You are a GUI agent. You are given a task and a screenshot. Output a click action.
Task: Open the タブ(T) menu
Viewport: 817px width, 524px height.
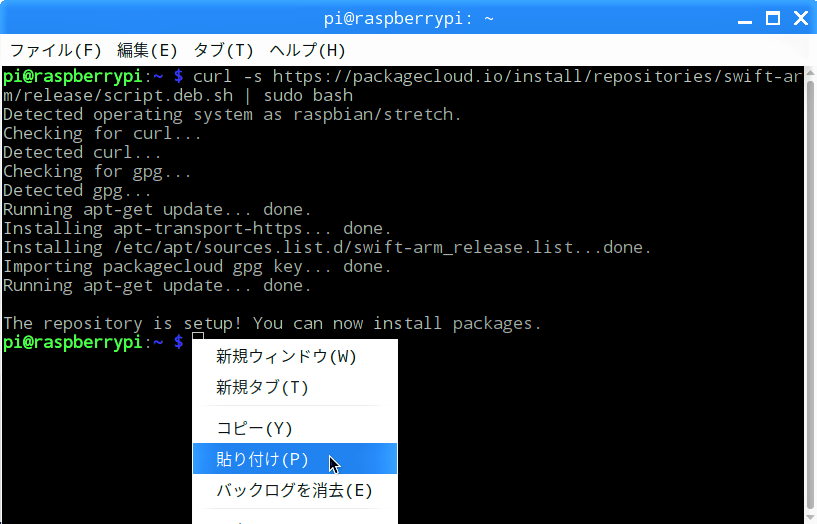(224, 50)
